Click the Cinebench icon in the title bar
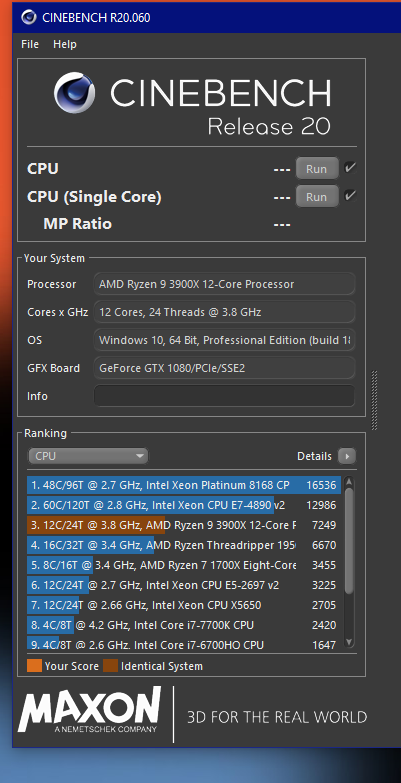The height and width of the screenshot is (783, 401). click(28, 17)
